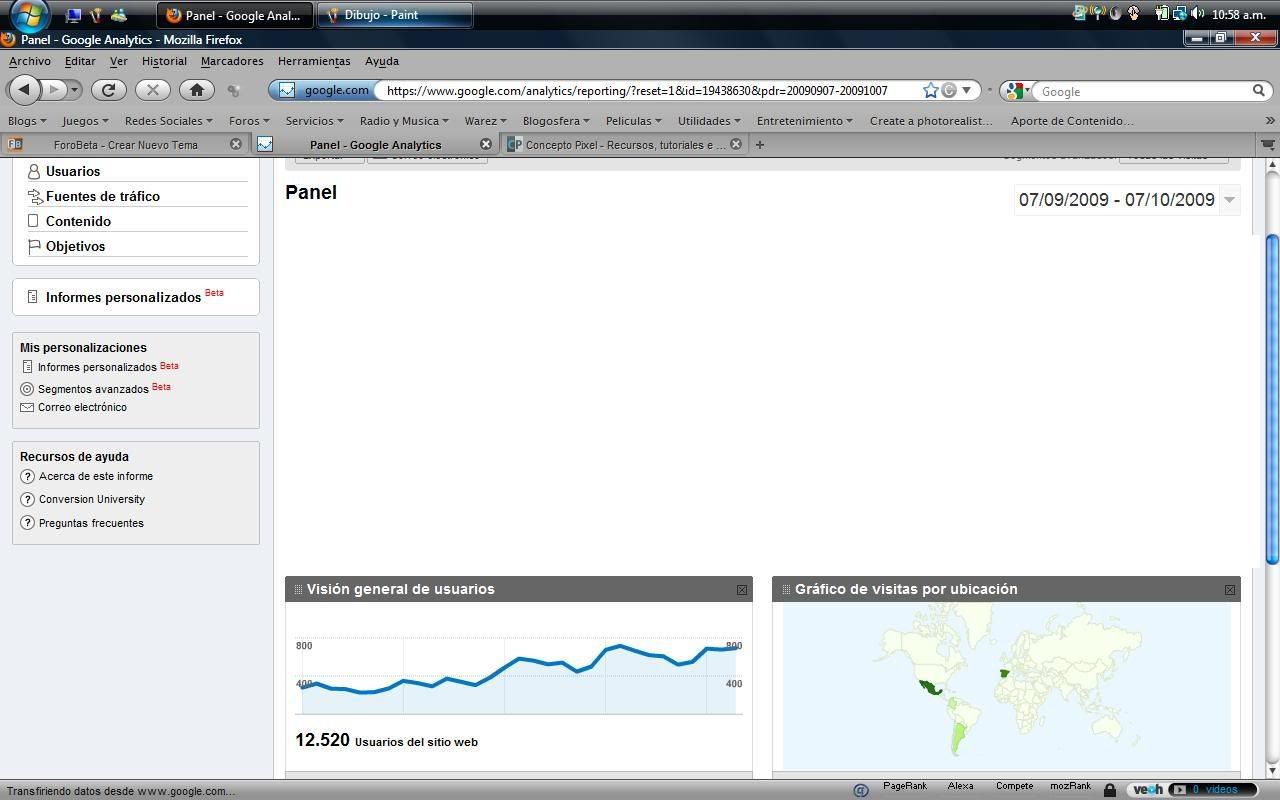1280x800 pixels.
Task: Open the date range 07/09/2009 - 07/10/2009 dropdown
Action: [1230, 200]
